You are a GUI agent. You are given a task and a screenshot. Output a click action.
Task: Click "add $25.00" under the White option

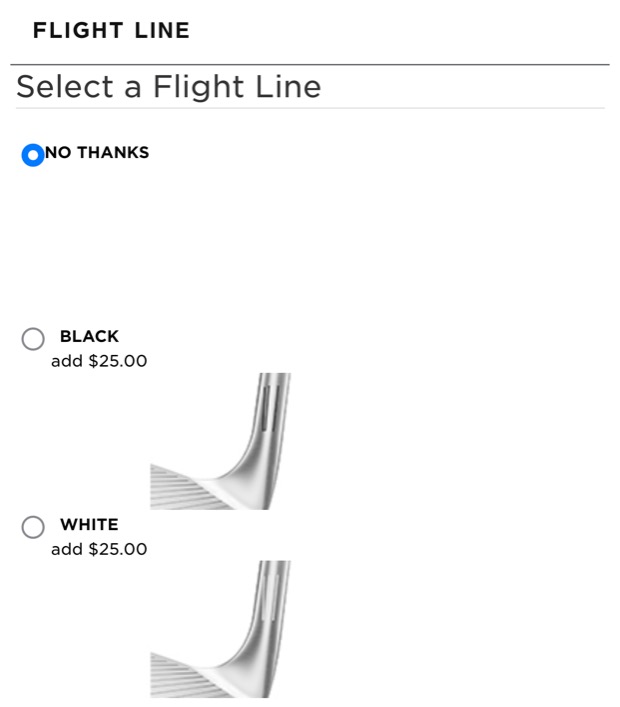coord(99,549)
